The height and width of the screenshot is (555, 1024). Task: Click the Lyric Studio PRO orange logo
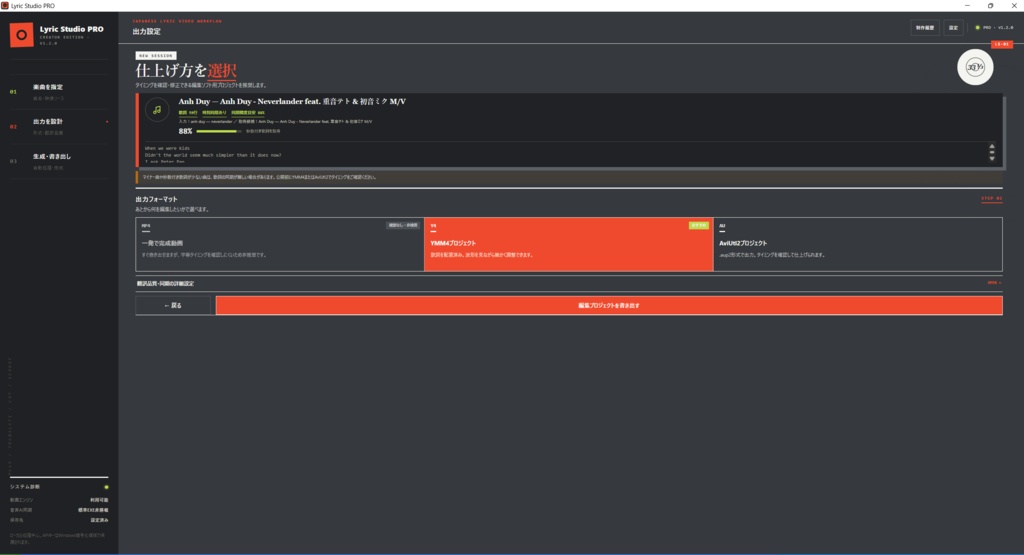22,35
